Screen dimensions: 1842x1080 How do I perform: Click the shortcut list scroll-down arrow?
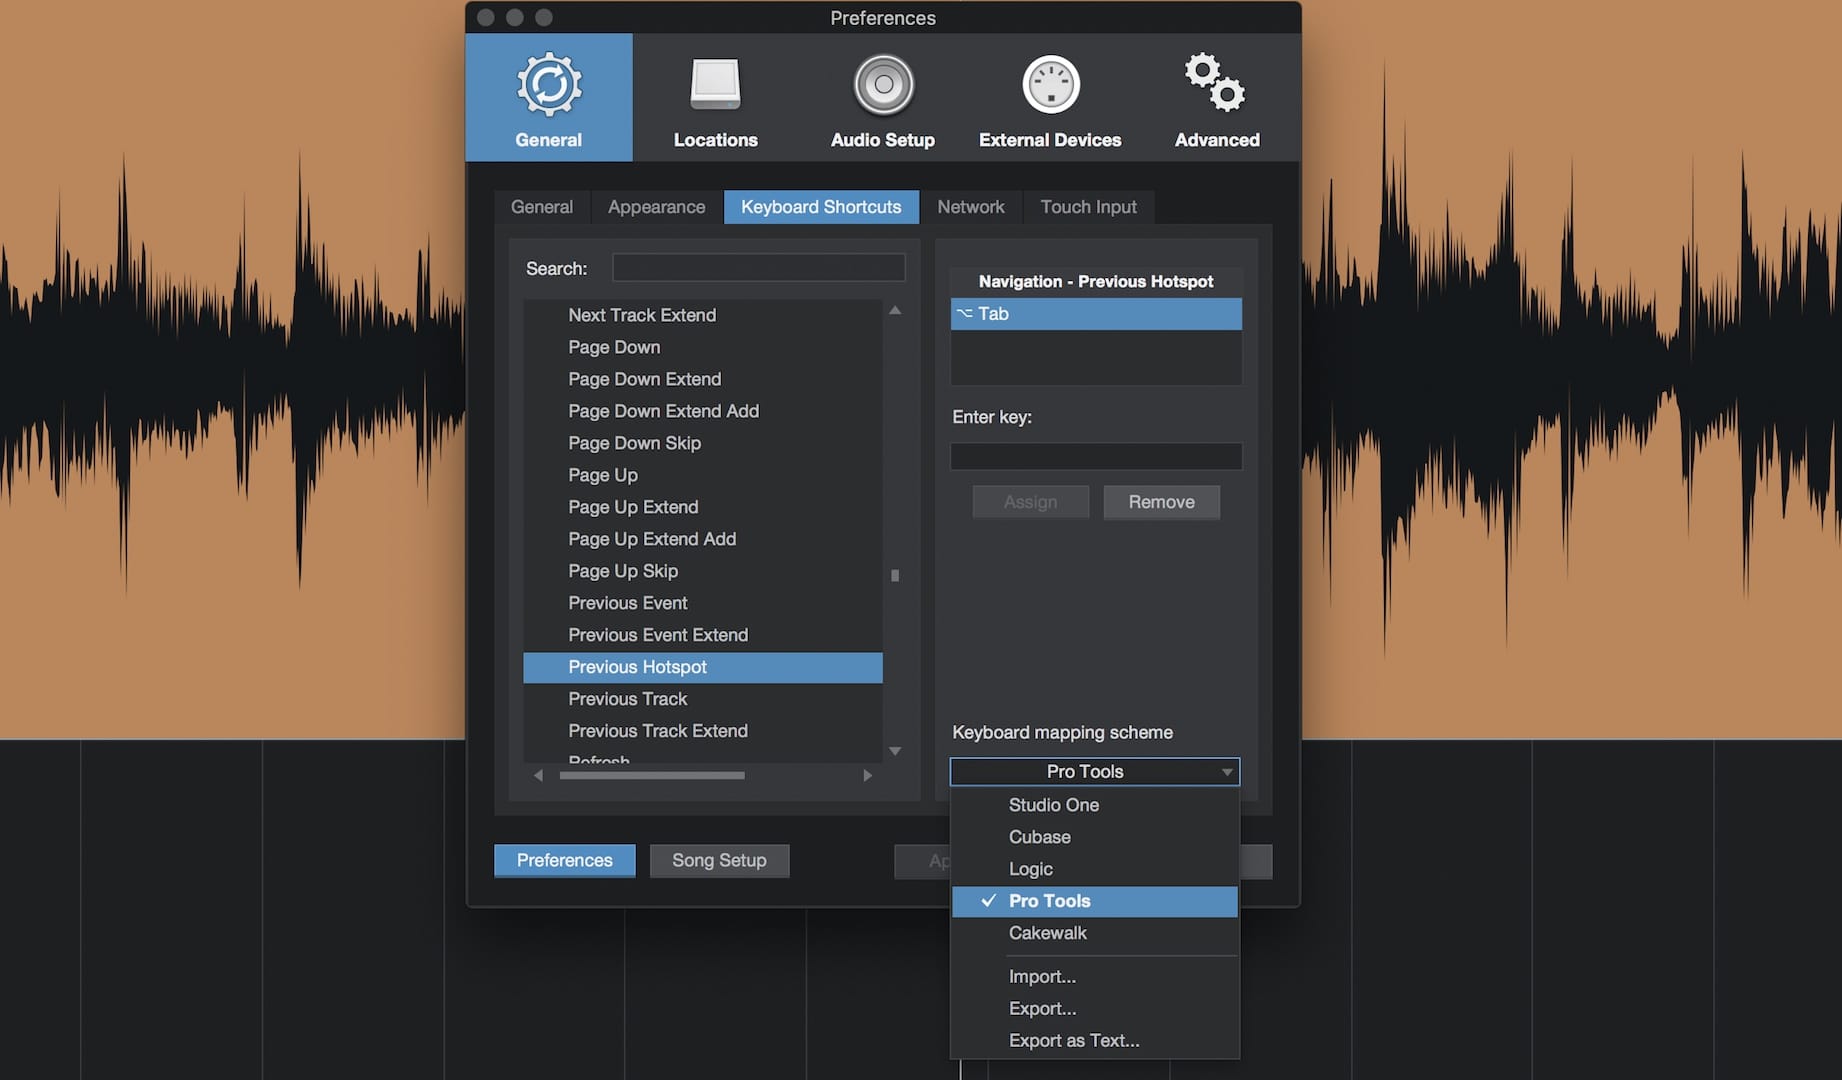895,751
